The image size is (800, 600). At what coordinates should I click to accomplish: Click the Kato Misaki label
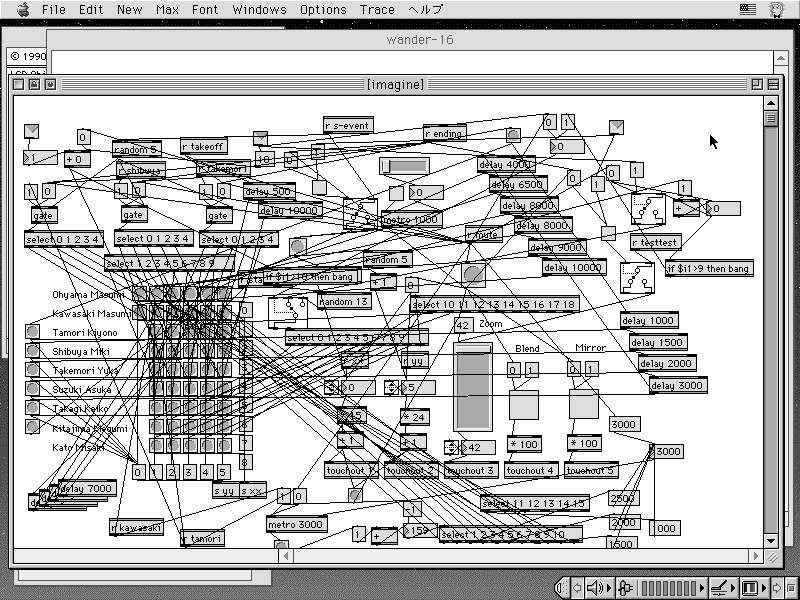click(x=78, y=447)
